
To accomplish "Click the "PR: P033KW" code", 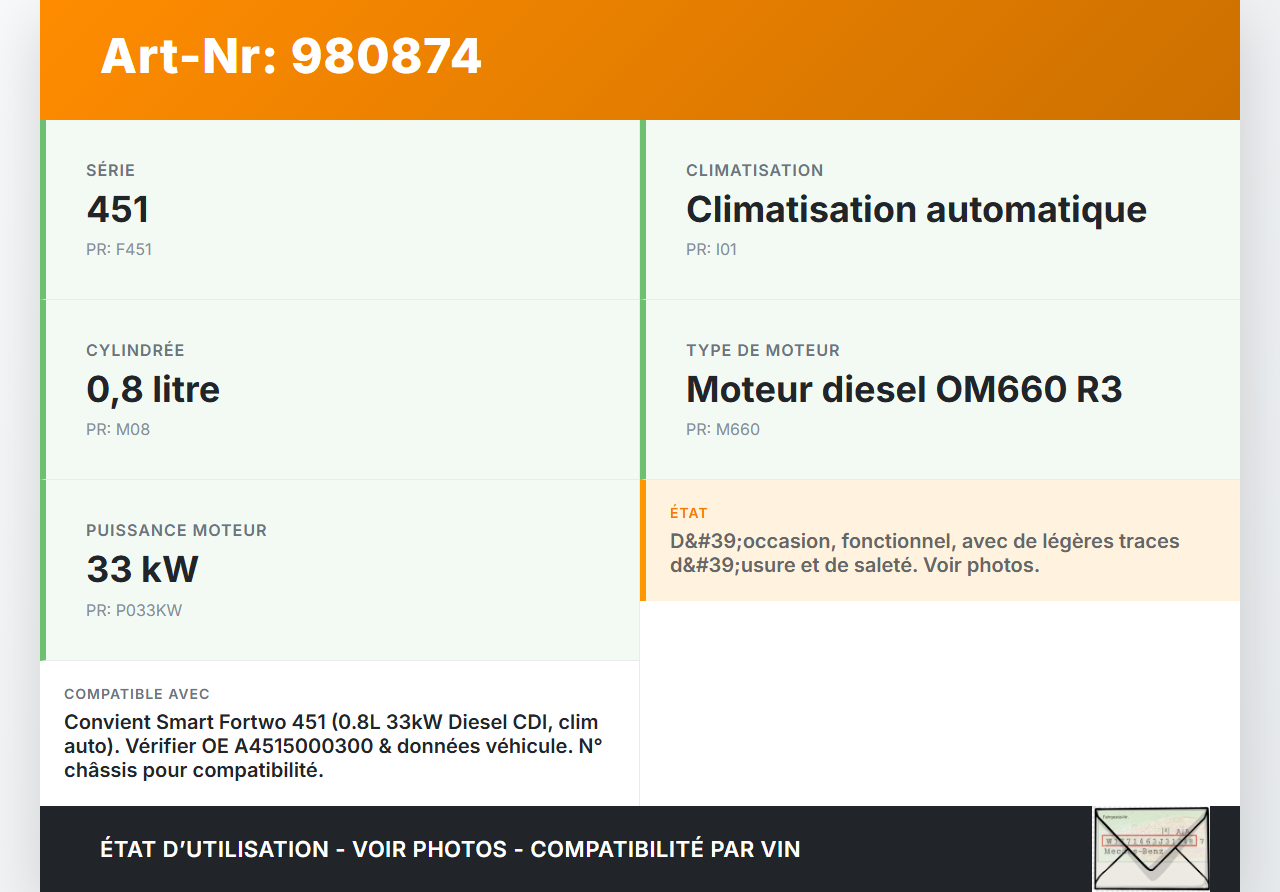I will pyautogui.click(x=134, y=610).
